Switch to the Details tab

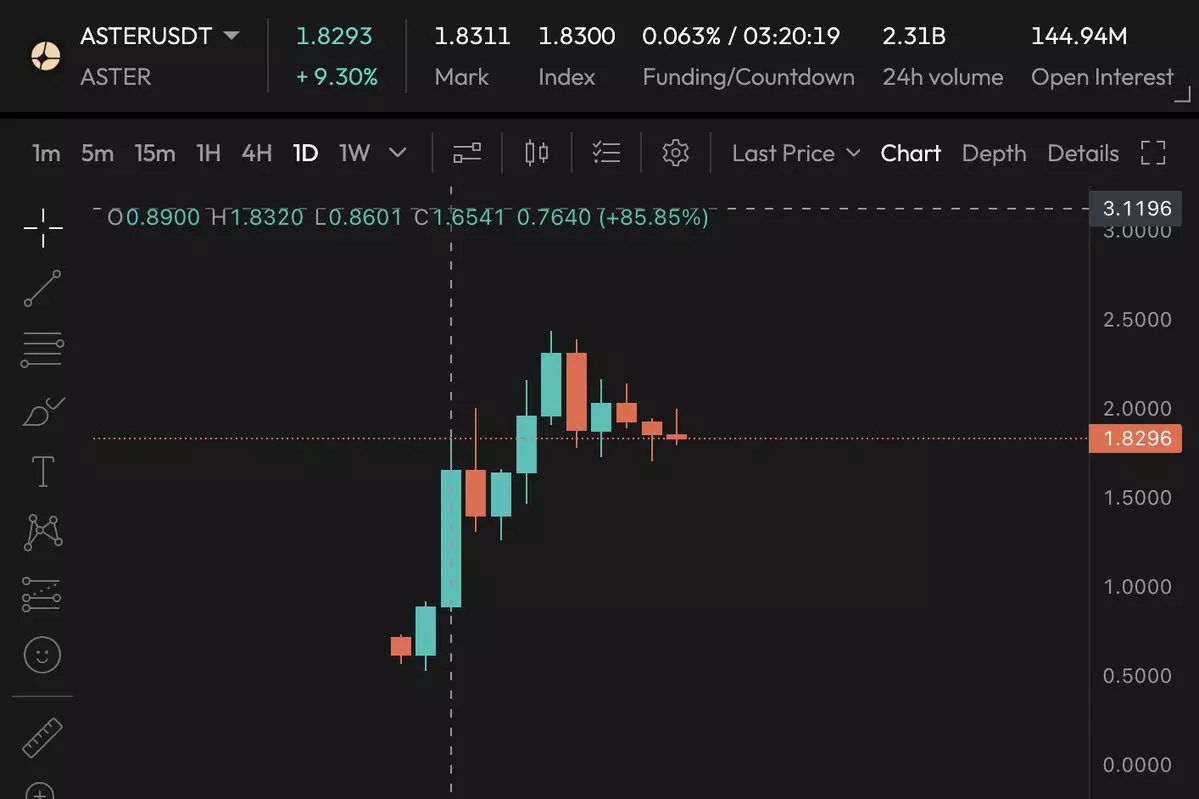click(x=1083, y=153)
